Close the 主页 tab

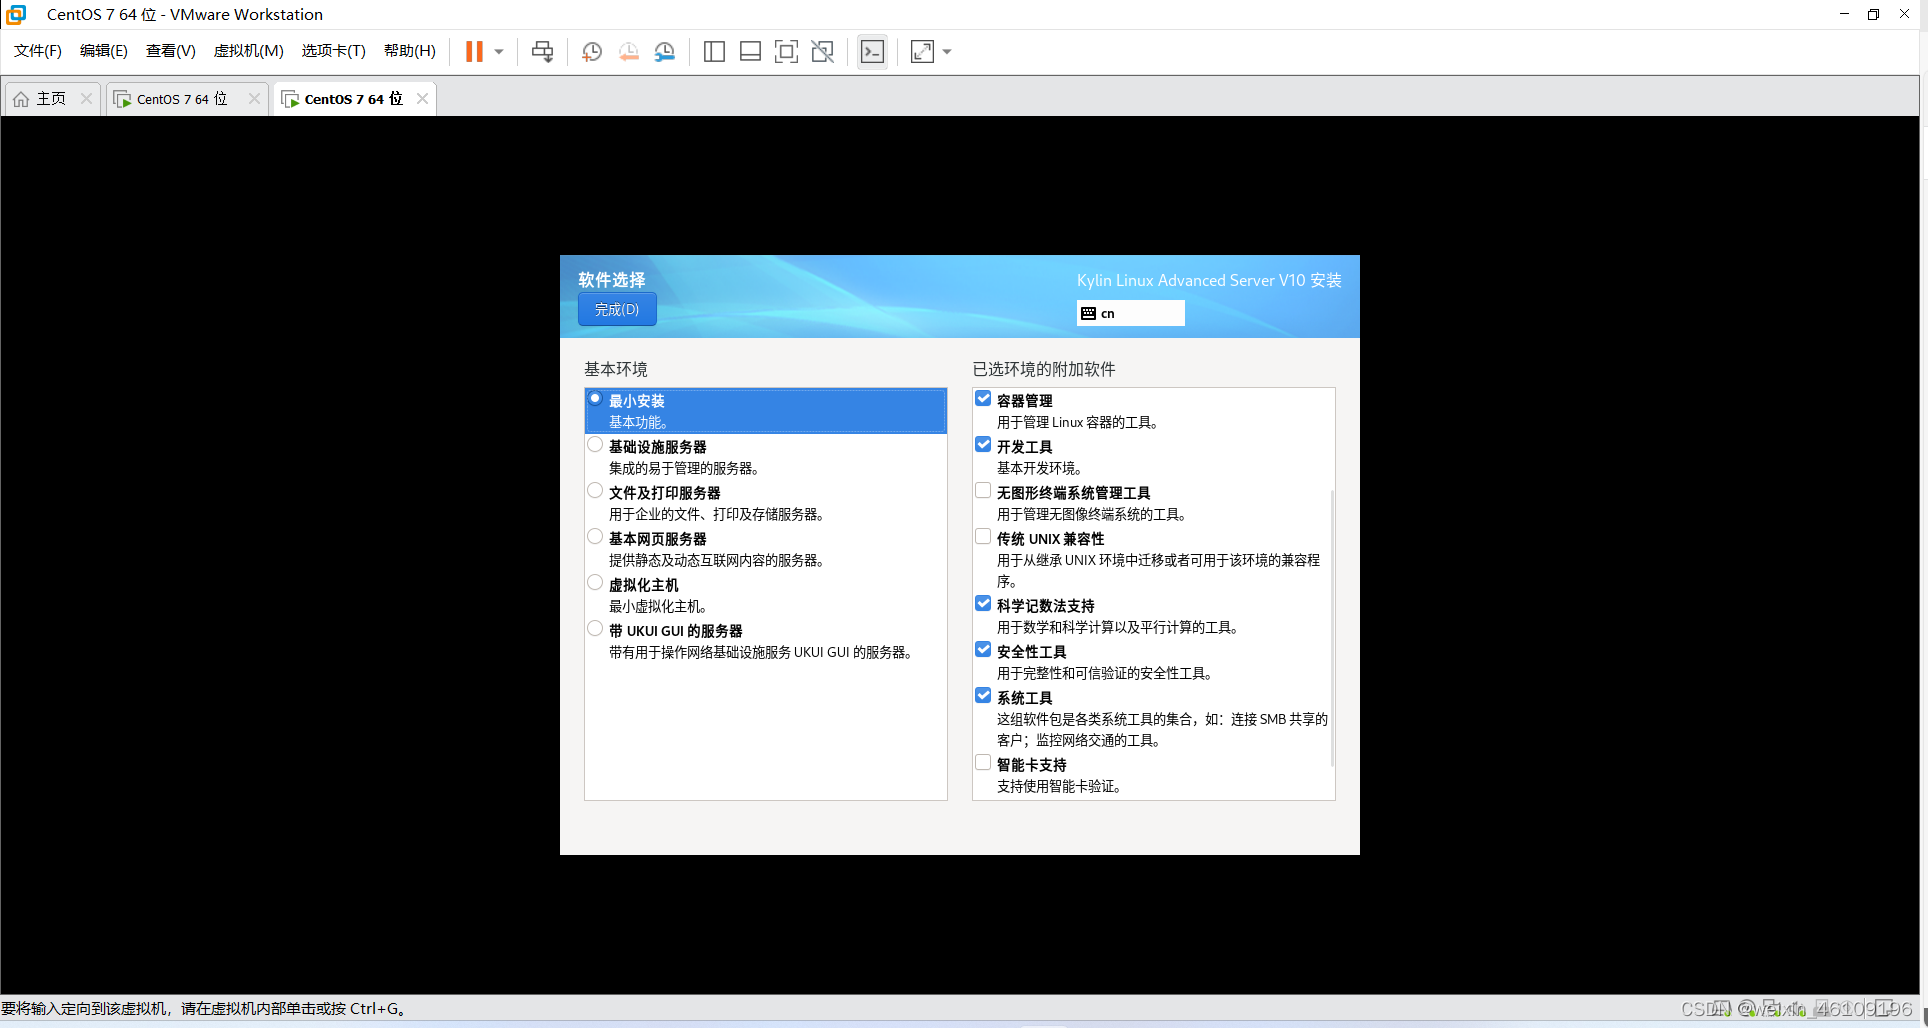tap(86, 98)
